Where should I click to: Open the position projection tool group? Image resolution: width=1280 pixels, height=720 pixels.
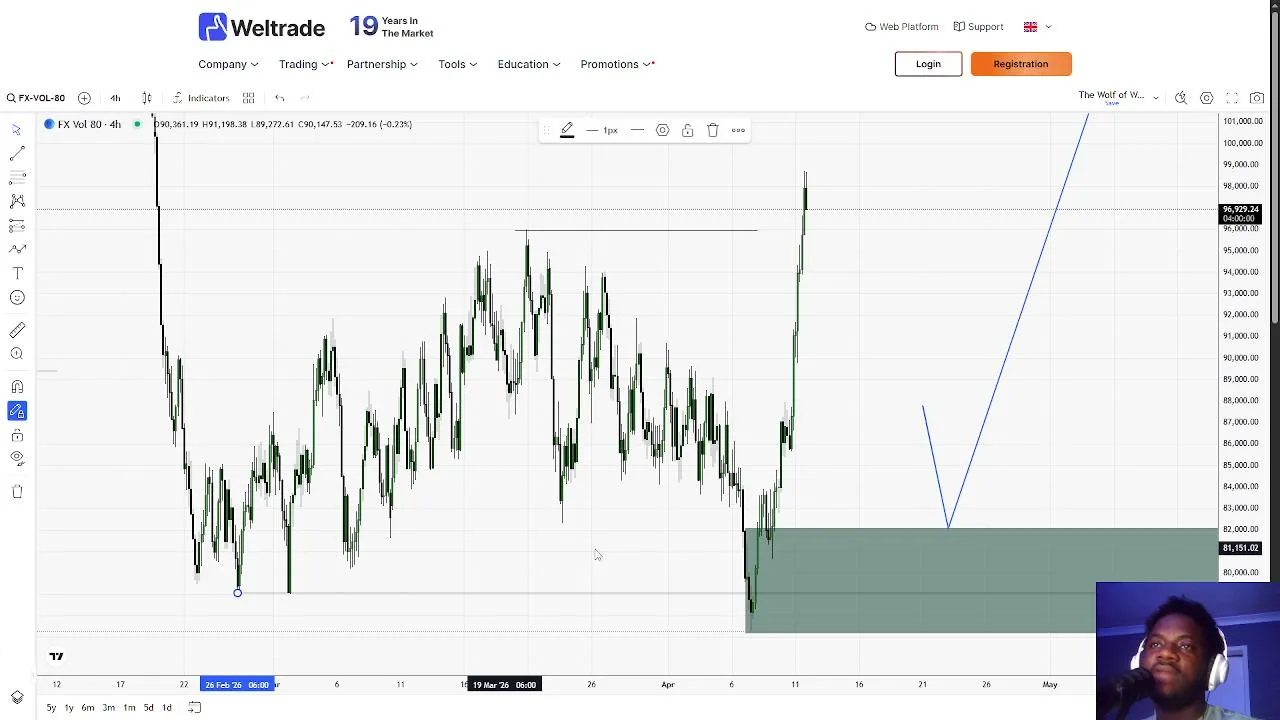17,226
